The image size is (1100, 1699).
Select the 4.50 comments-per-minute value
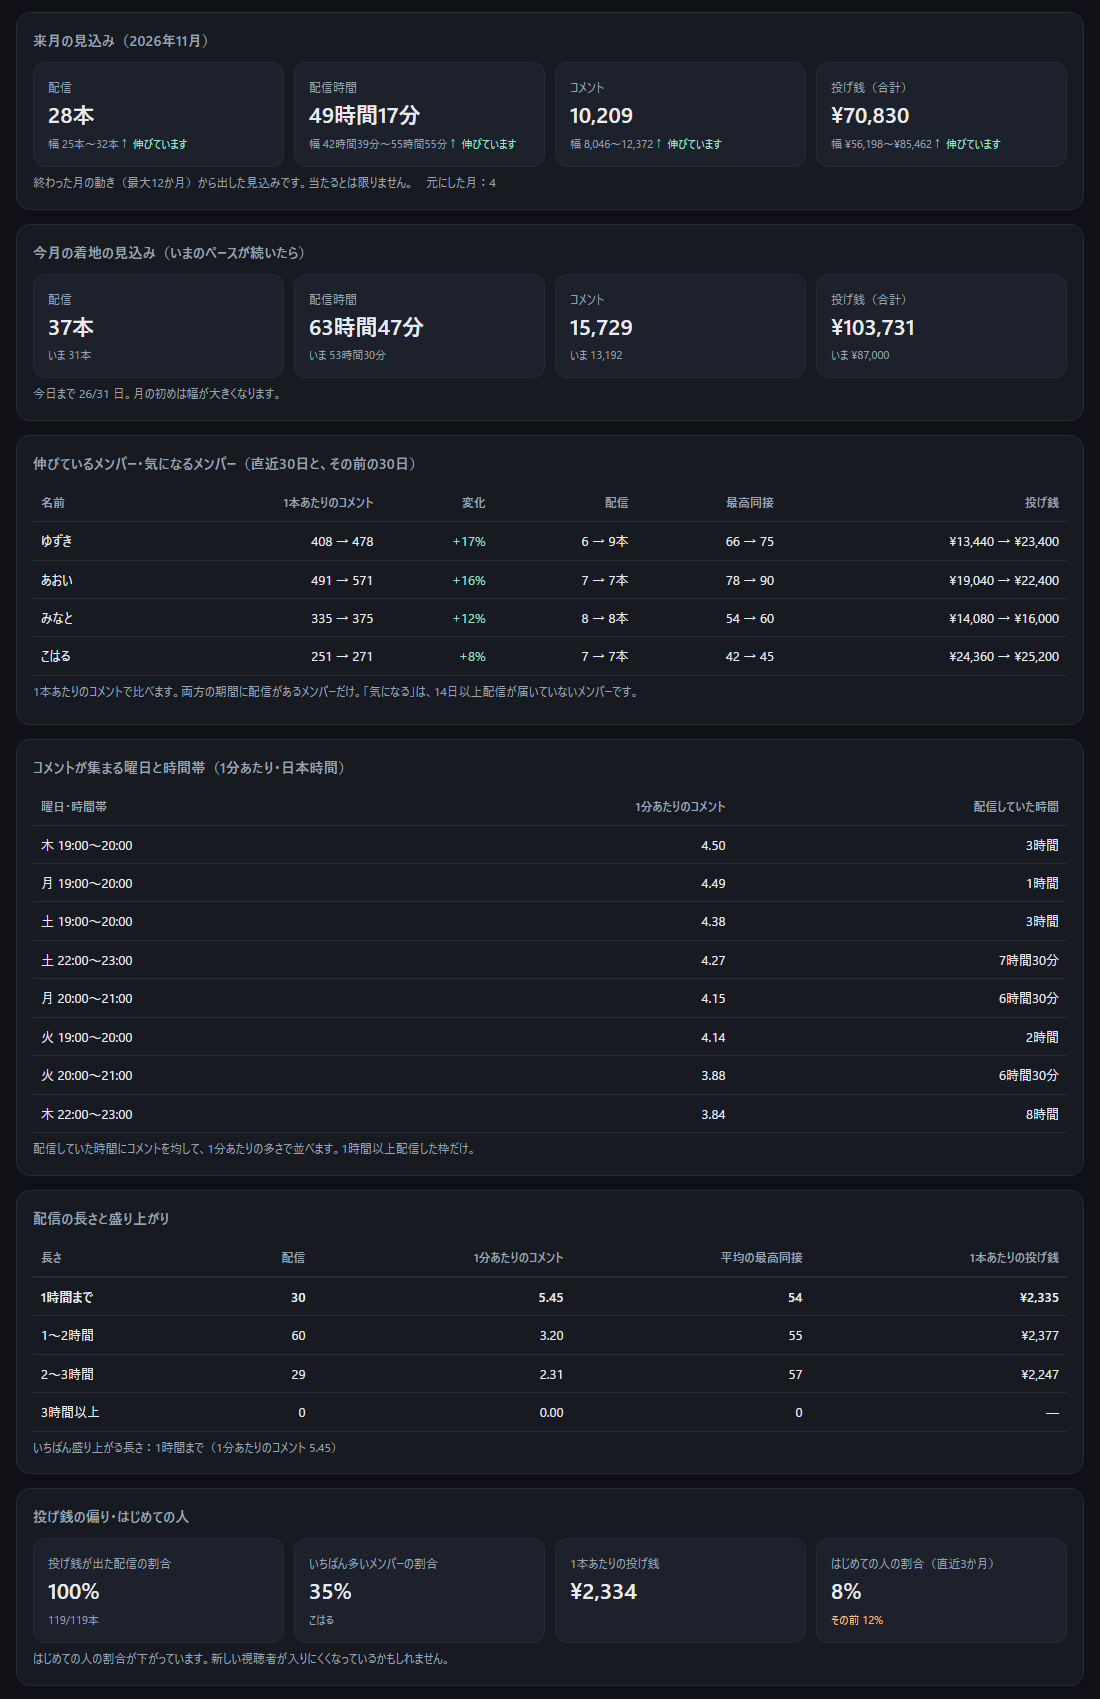713,845
